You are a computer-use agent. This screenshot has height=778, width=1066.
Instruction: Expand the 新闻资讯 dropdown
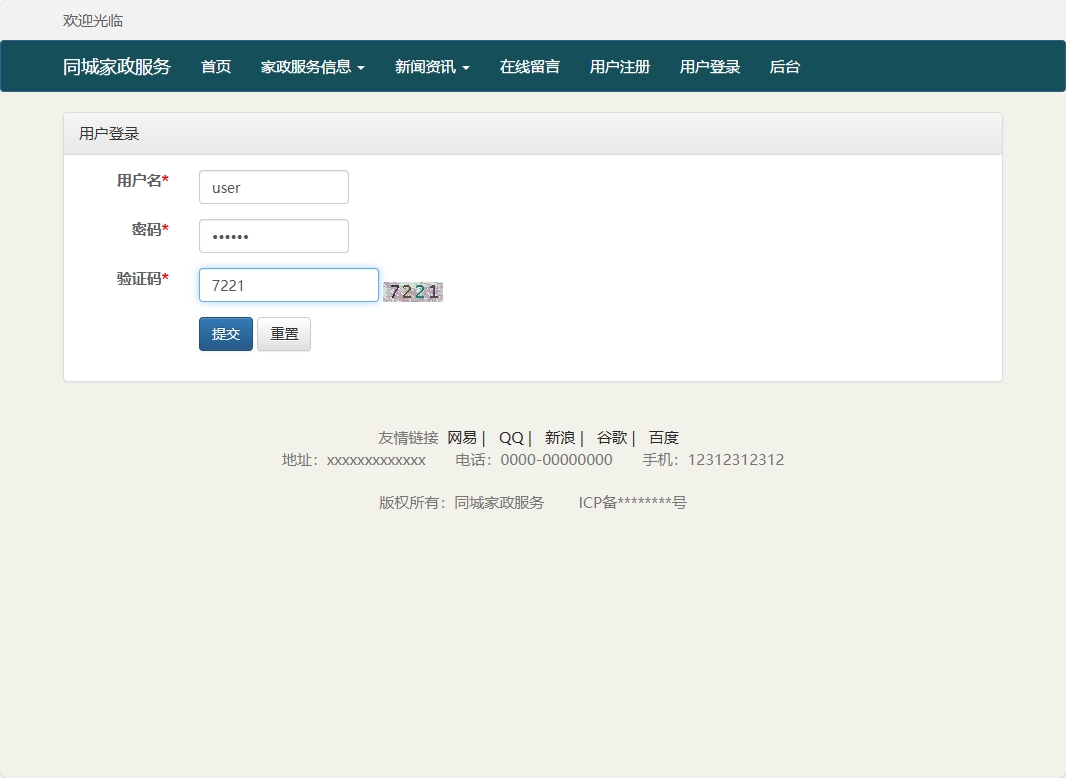click(x=428, y=66)
